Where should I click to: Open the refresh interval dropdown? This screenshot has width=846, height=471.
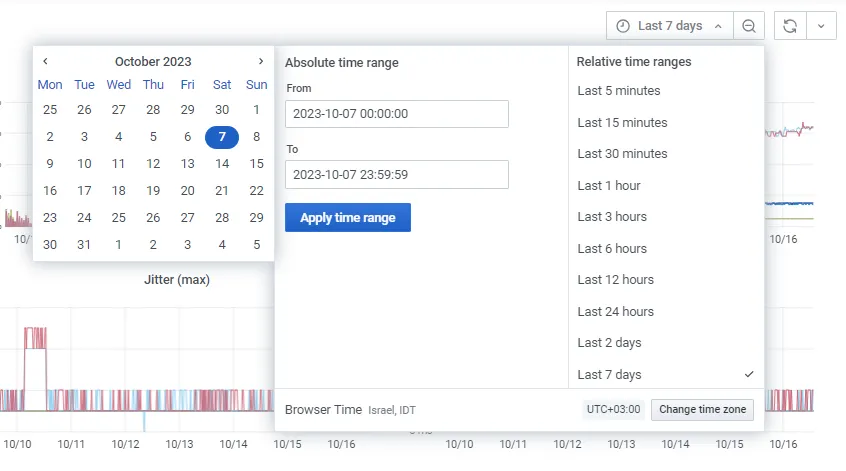point(821,26)
